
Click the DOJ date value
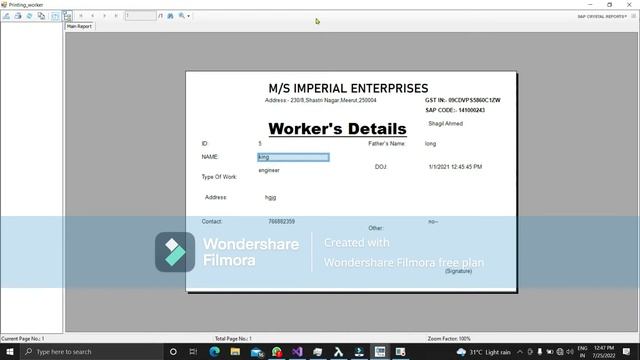pos(455,167)
